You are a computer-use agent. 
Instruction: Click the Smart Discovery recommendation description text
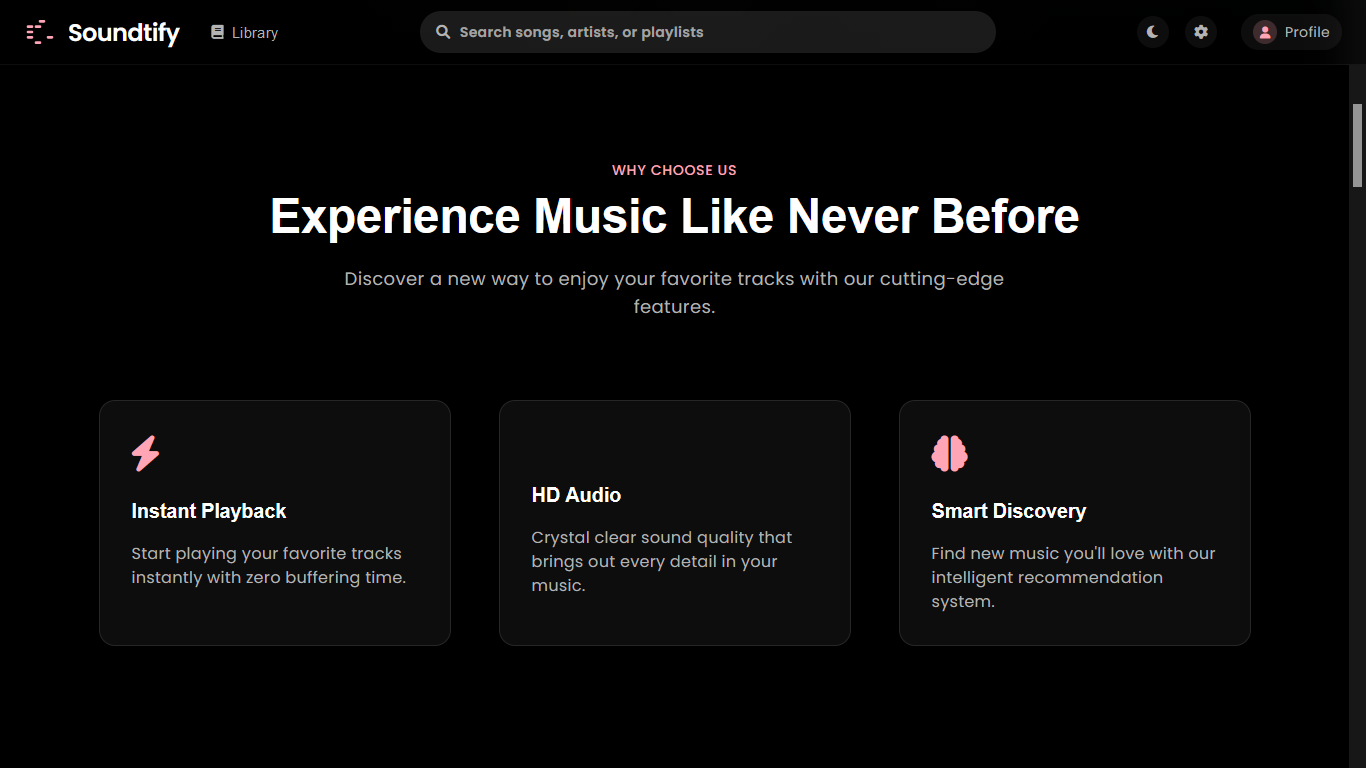1073,577
